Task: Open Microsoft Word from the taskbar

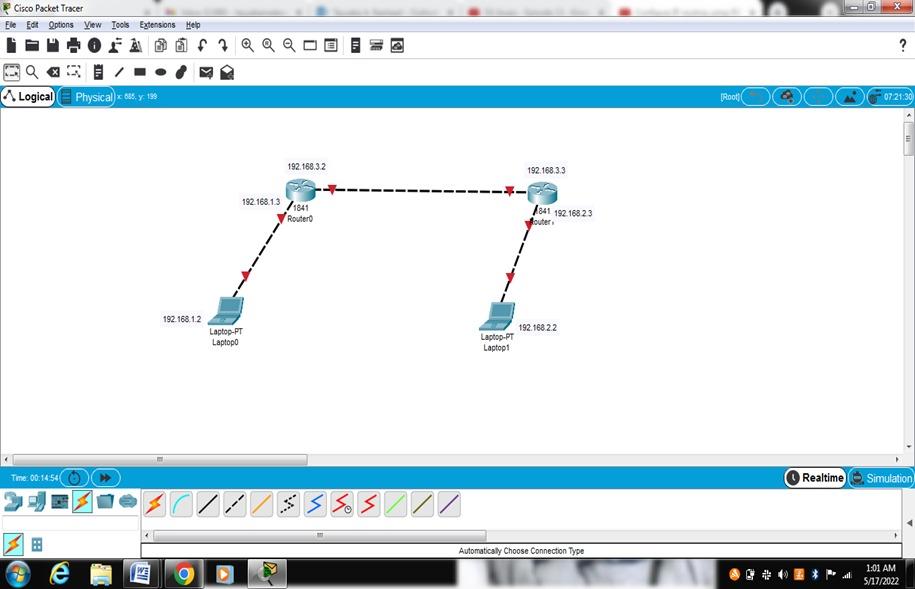Action: [x=141, y=574]
